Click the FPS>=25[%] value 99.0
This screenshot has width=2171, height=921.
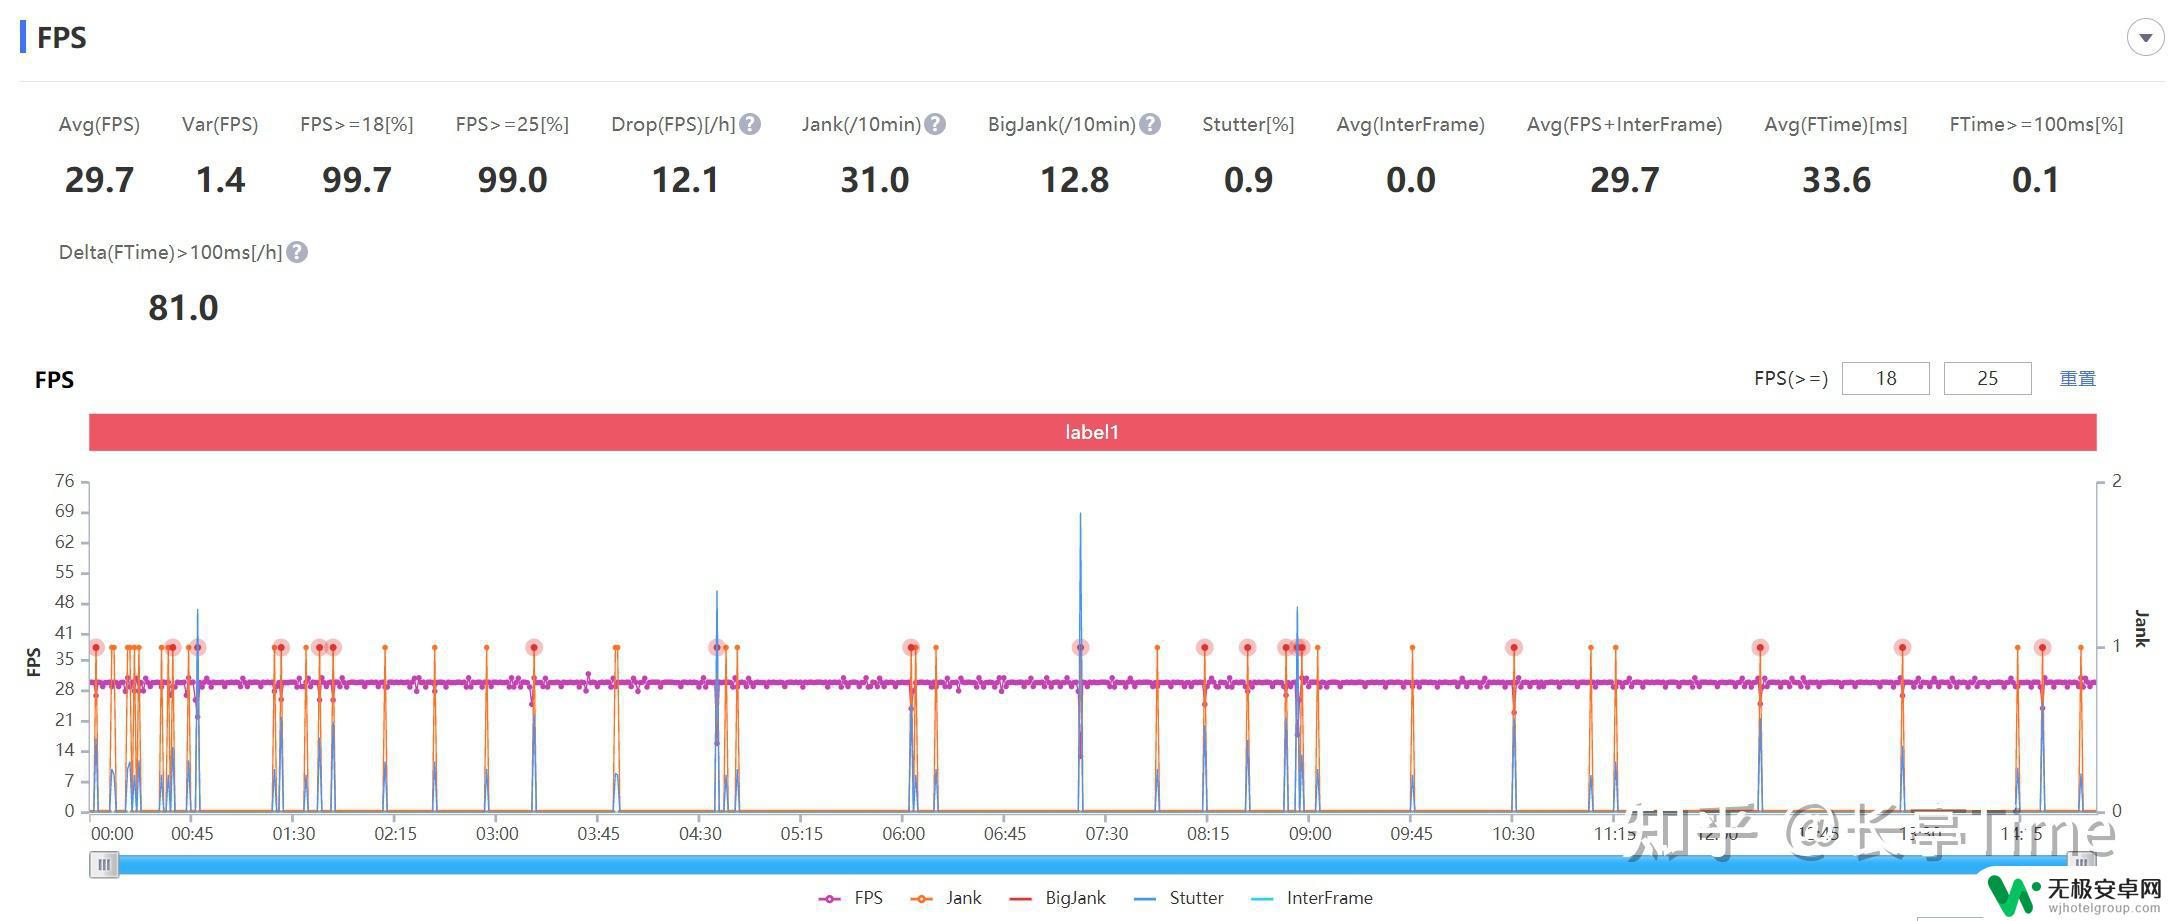pos(512,180)
